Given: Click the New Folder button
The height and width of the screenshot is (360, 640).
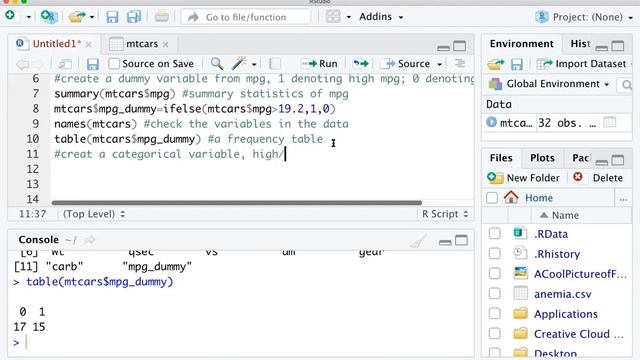Looking at the screenshot, I should [x=524, y=178].
